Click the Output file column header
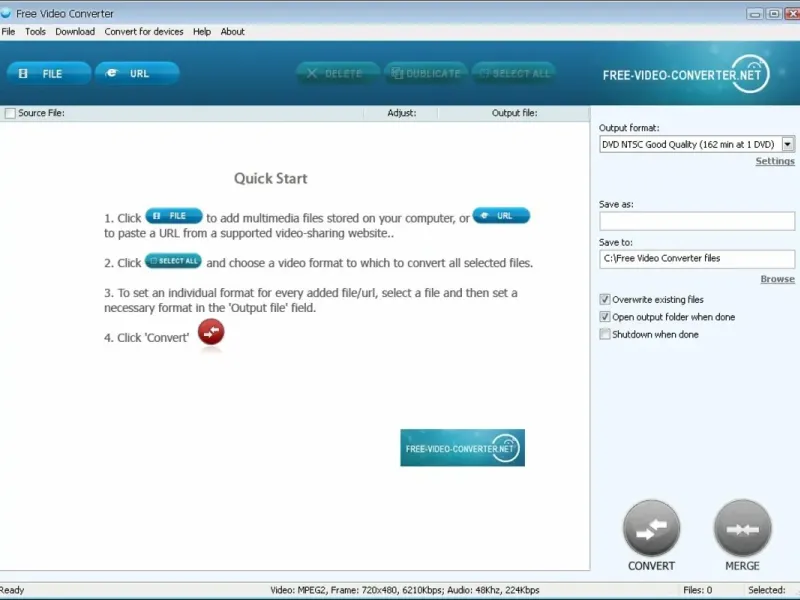The height and width of the screenshot is (600, 800). [514, 113]
